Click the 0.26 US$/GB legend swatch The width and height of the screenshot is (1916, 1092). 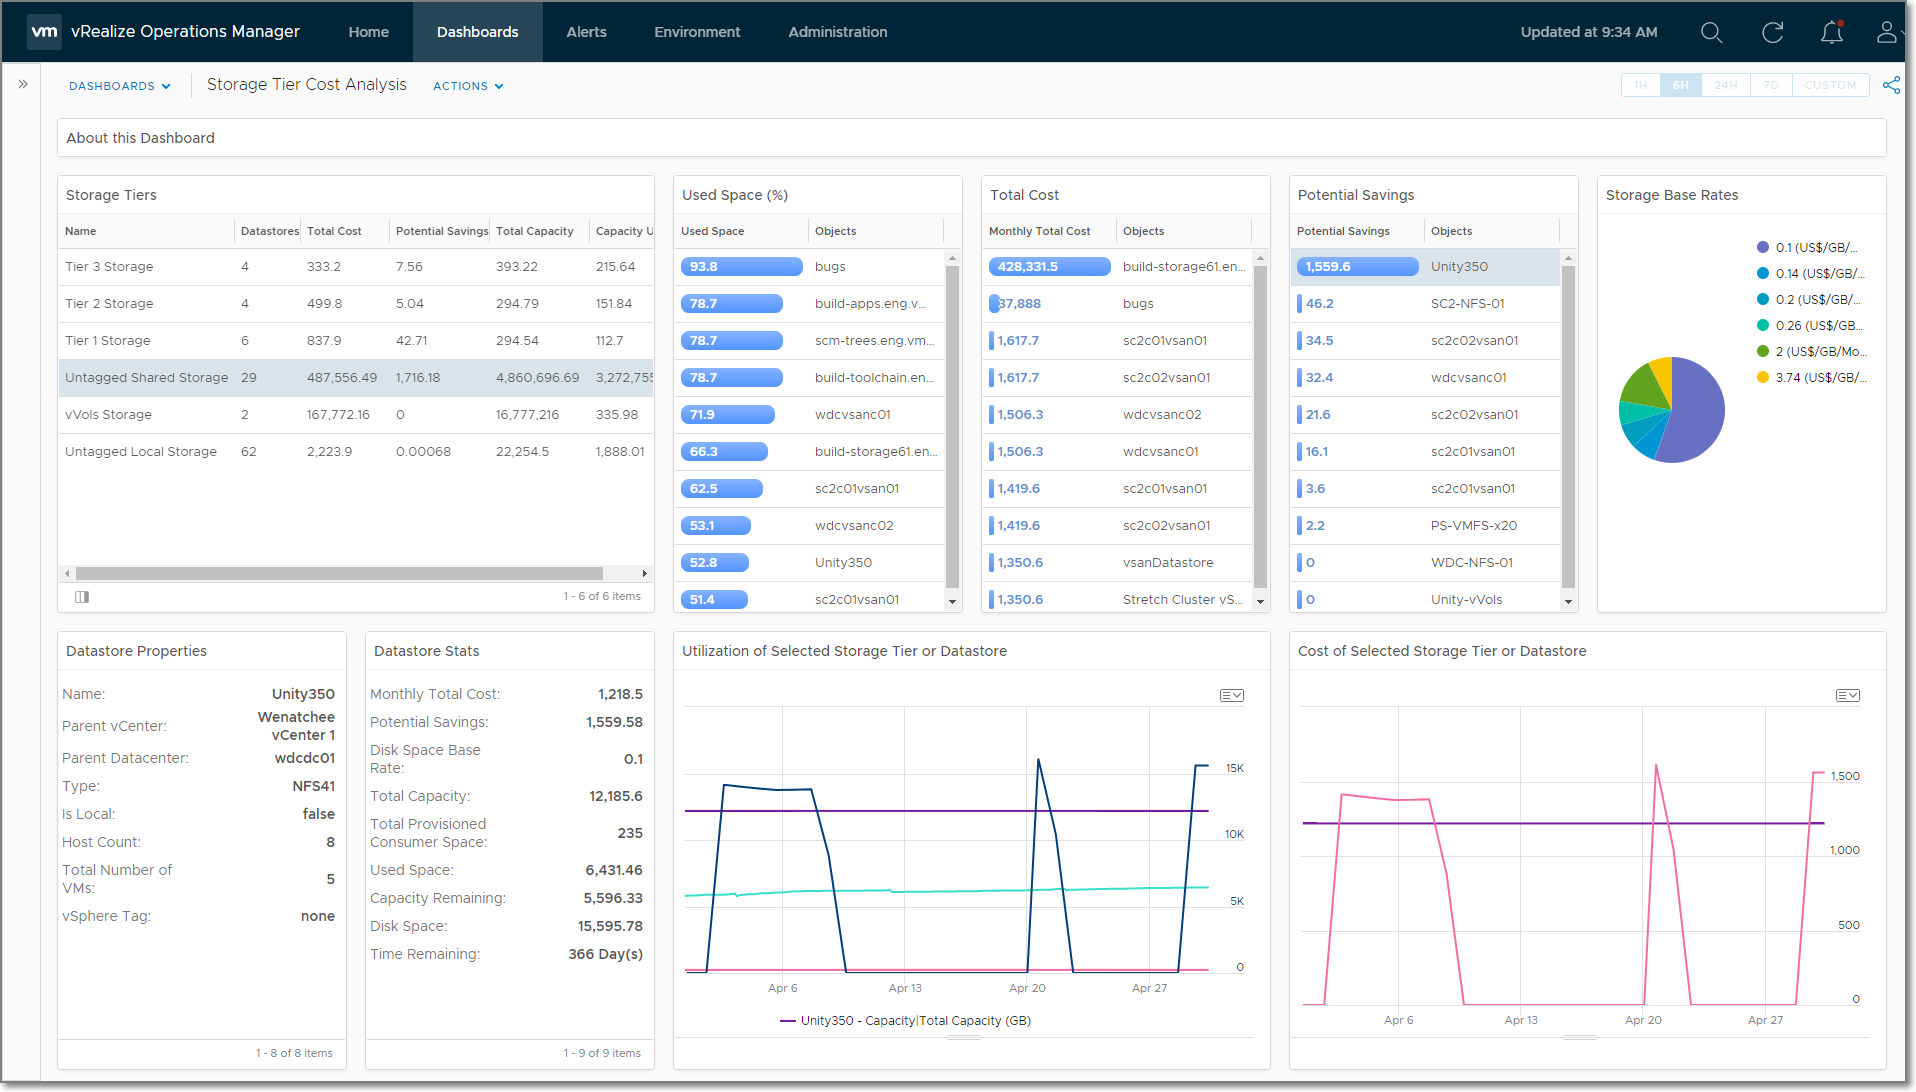click(1762, 326)
